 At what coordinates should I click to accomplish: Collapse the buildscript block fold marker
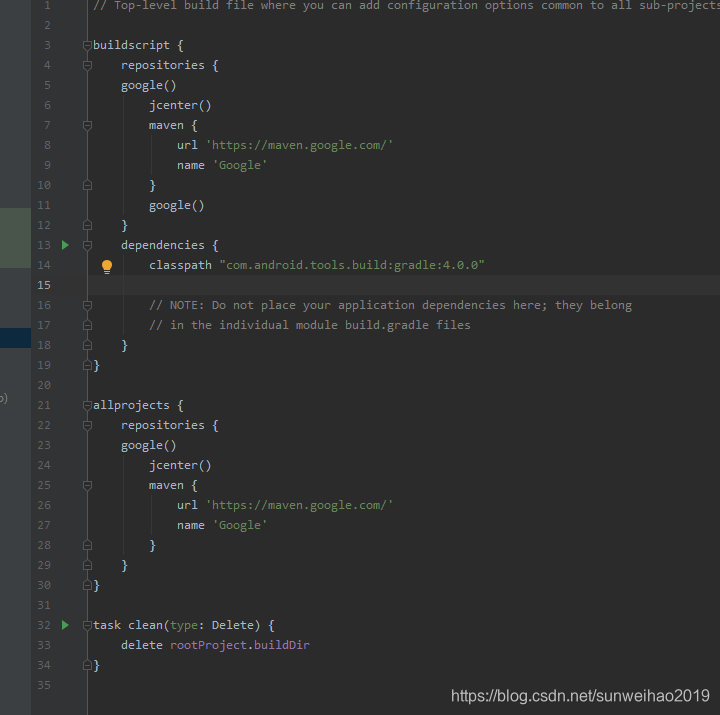pos(87,45)
